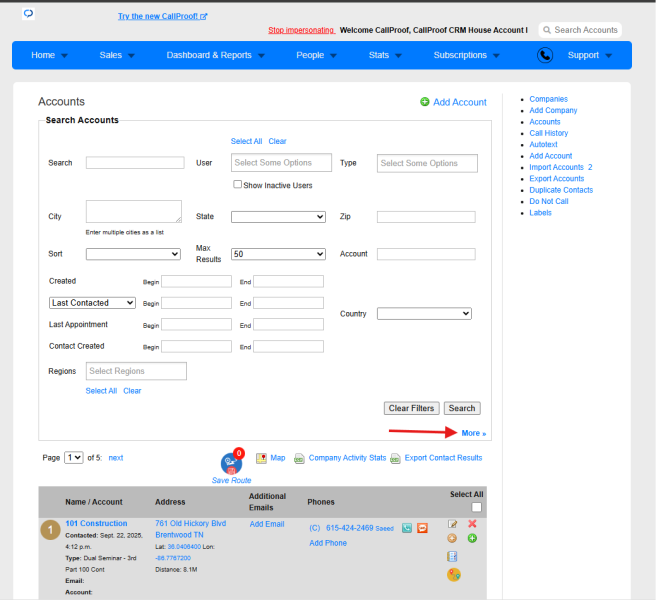Open the Last Contacted dropdown

(92, 303)
